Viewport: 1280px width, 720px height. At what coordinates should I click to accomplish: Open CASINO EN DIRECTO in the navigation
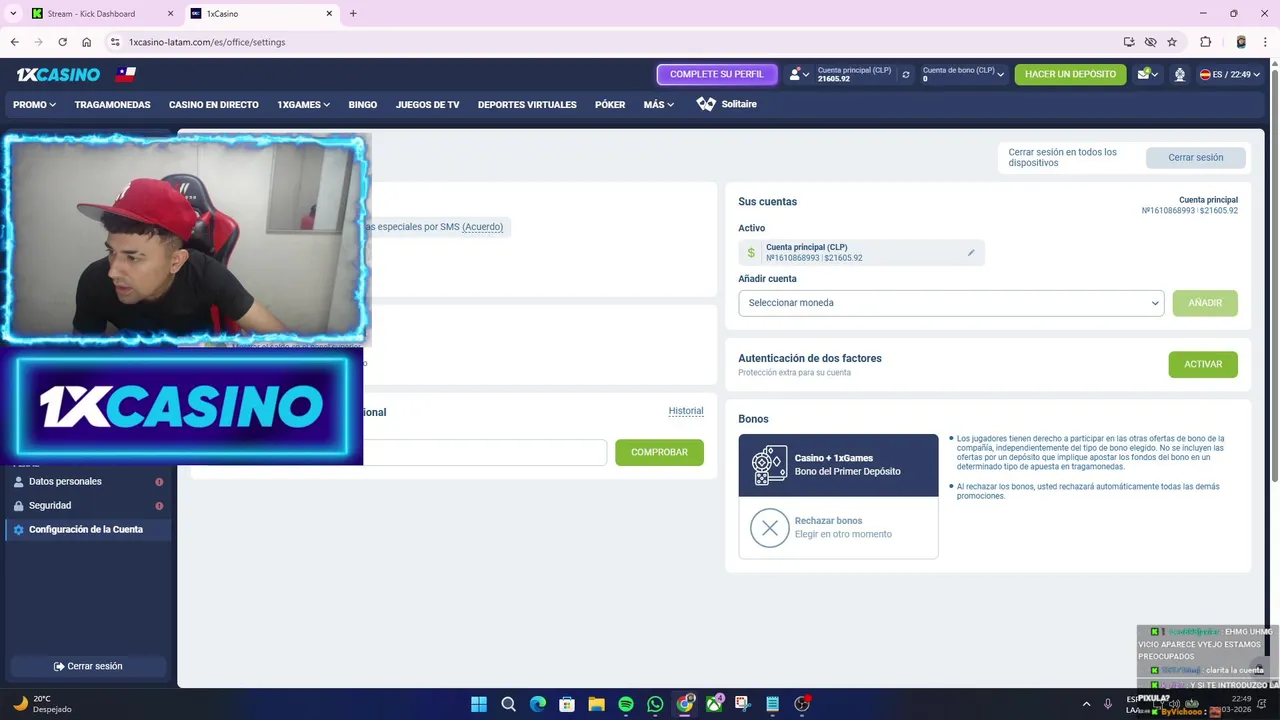point(213,104)
